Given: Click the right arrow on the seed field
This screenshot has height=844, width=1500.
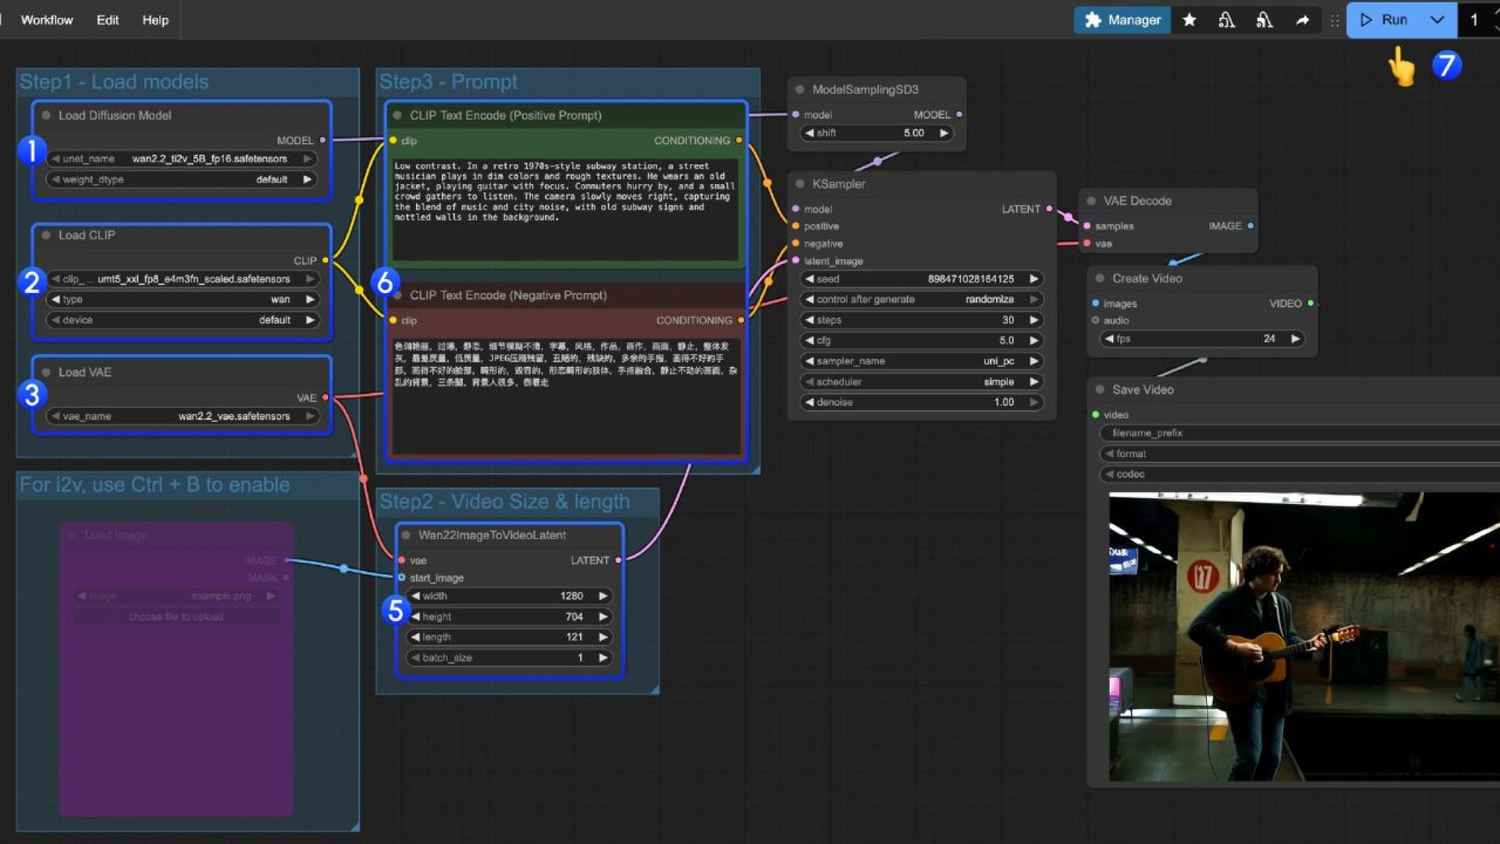Looking at the screenshot, I should point(1034,279).
